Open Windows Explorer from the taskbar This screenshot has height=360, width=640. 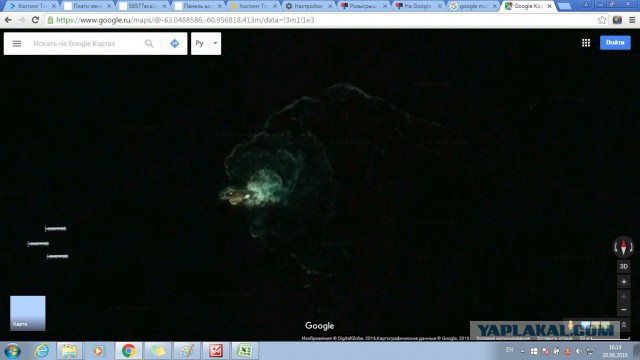coord(69,351)
